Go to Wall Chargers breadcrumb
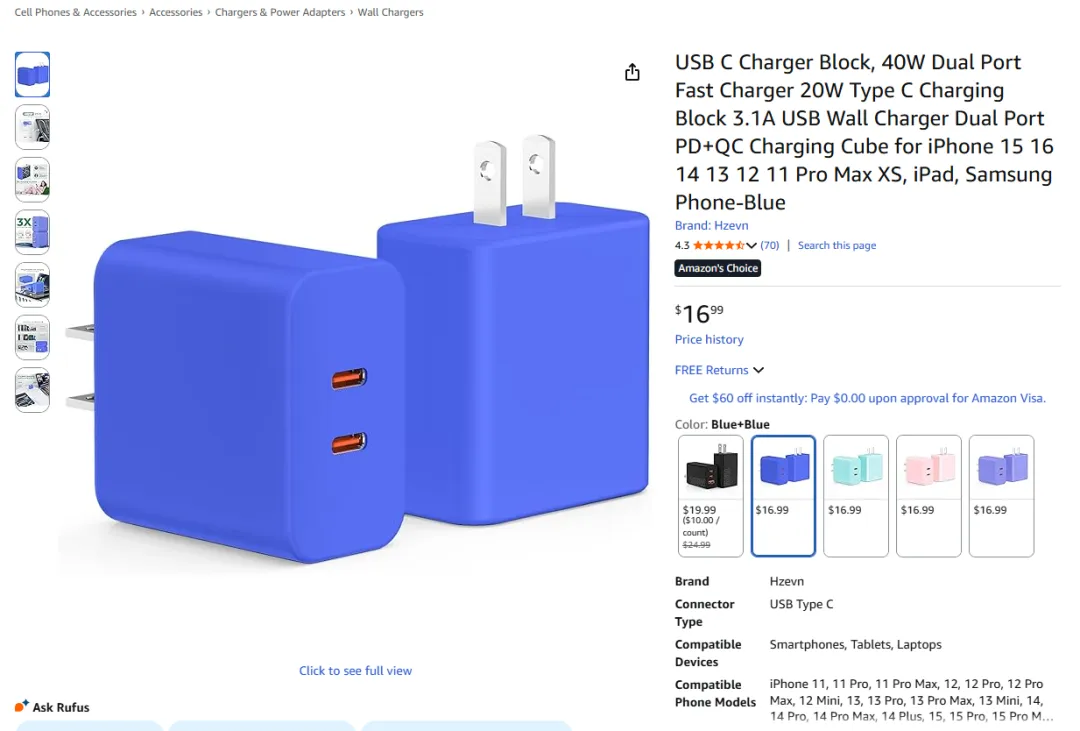1080x731 pixels. pos(391,12)
